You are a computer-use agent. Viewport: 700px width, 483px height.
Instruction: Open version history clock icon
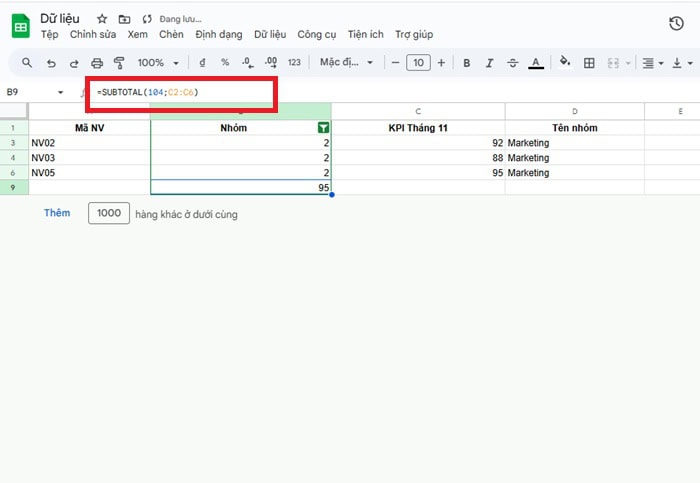coord(676,24)
